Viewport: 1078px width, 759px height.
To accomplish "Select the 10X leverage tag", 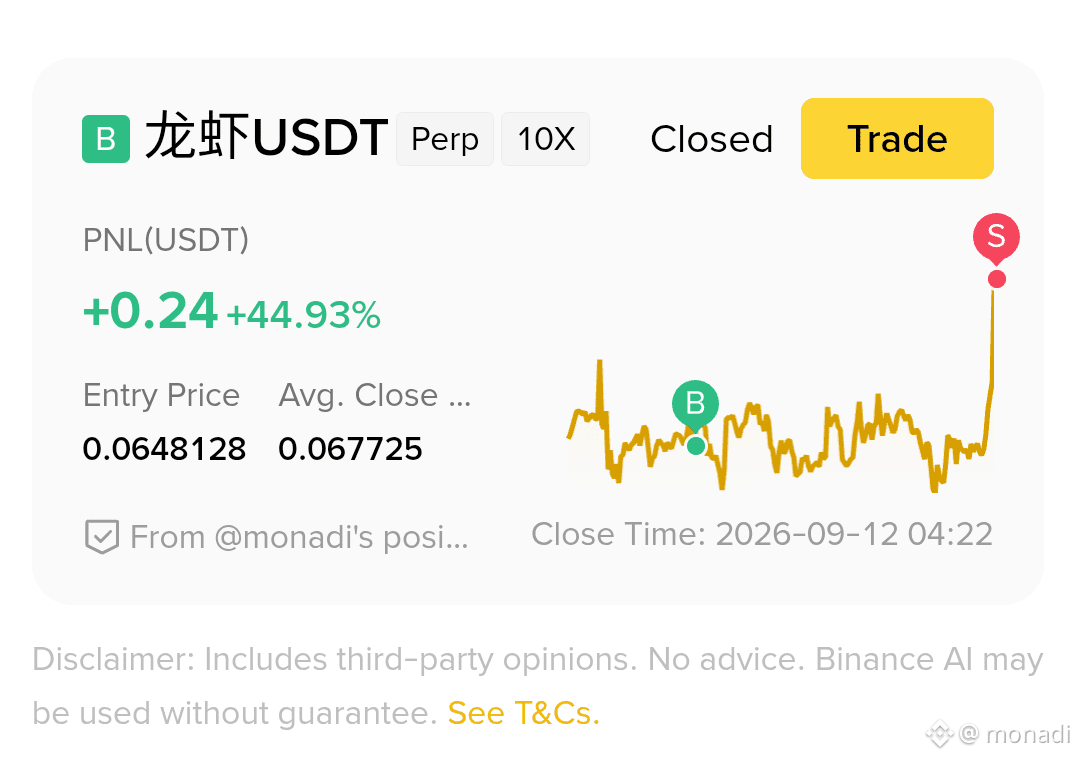I will point(545,139).
